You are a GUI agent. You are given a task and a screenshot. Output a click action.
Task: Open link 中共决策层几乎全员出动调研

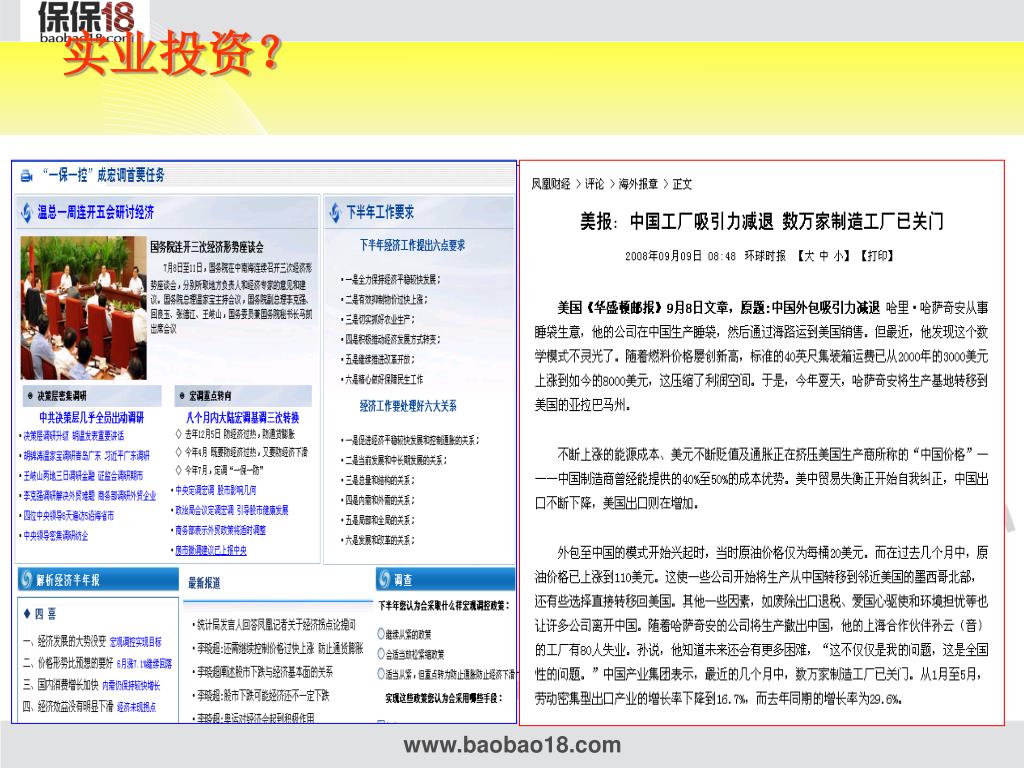pyautogui.click(x=91, y=417)
